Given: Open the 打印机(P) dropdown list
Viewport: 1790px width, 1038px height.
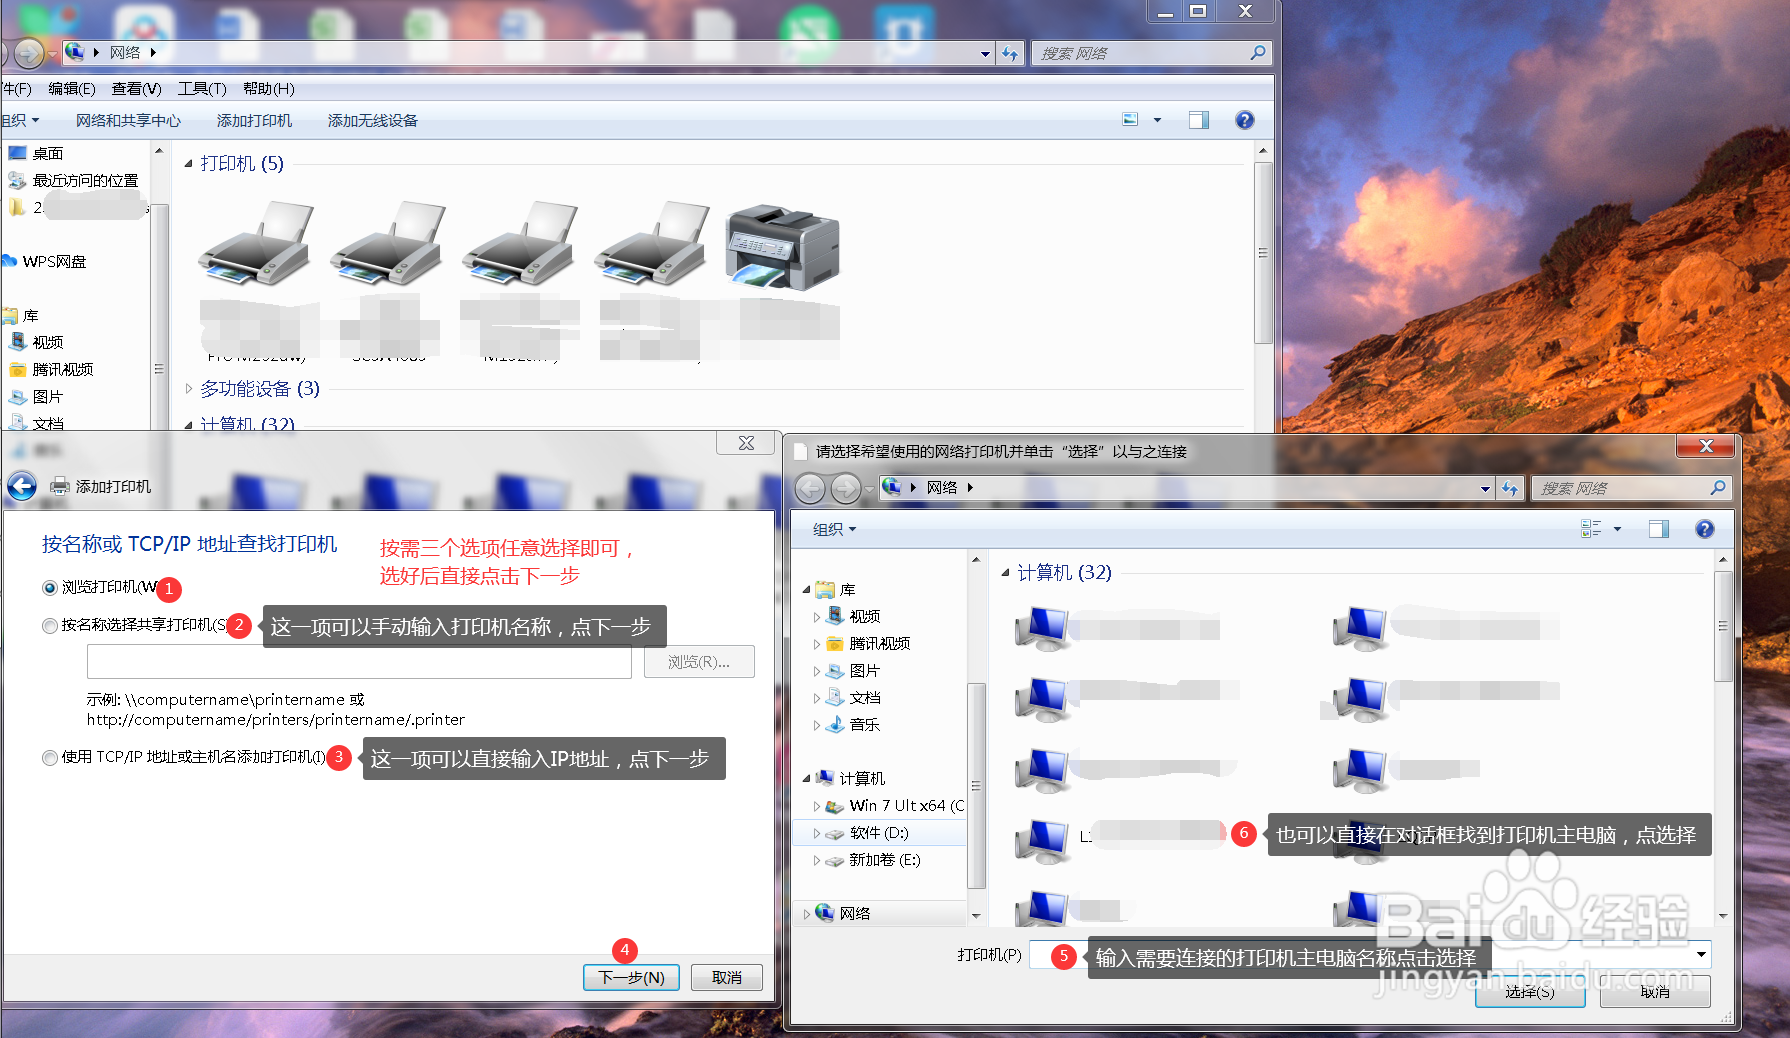Looking at the screenshot, I should click(x=1700, y=954).
